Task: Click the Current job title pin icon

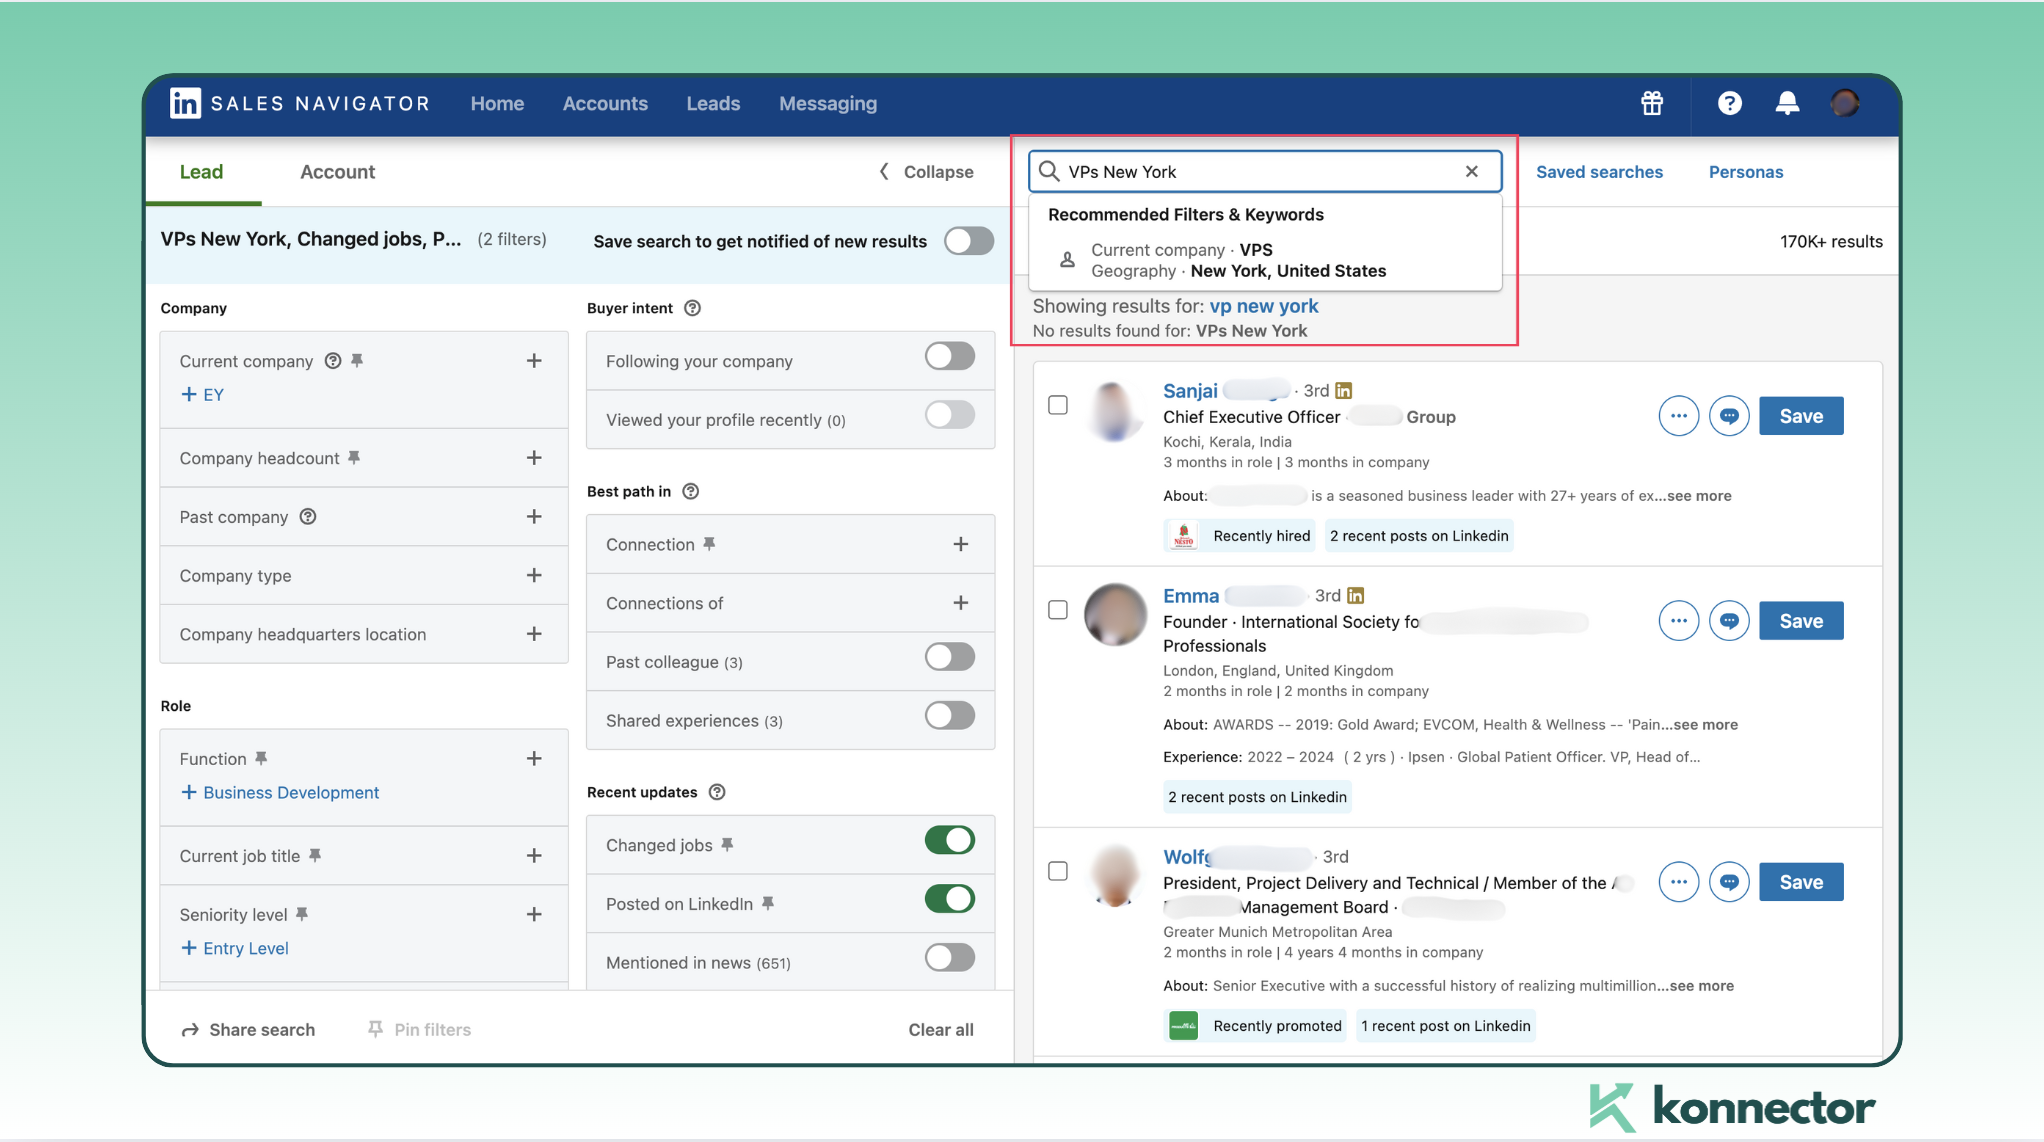Action: [x=315, y=855]
